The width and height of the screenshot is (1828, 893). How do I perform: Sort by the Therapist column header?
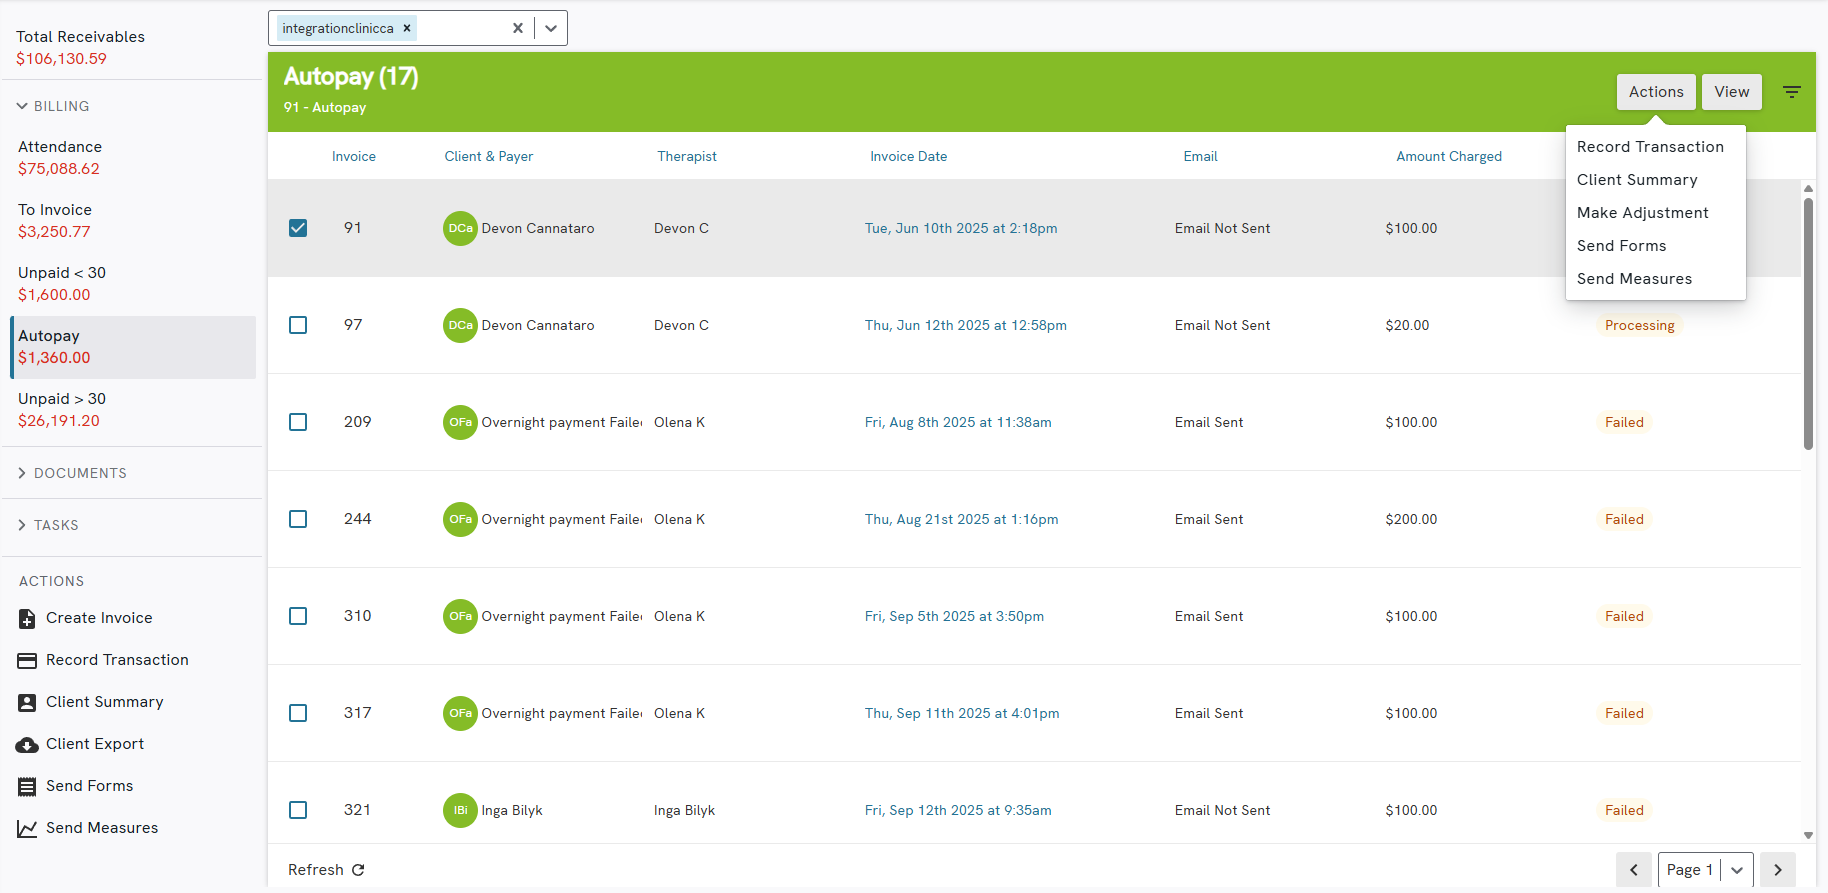click(687, 157)
